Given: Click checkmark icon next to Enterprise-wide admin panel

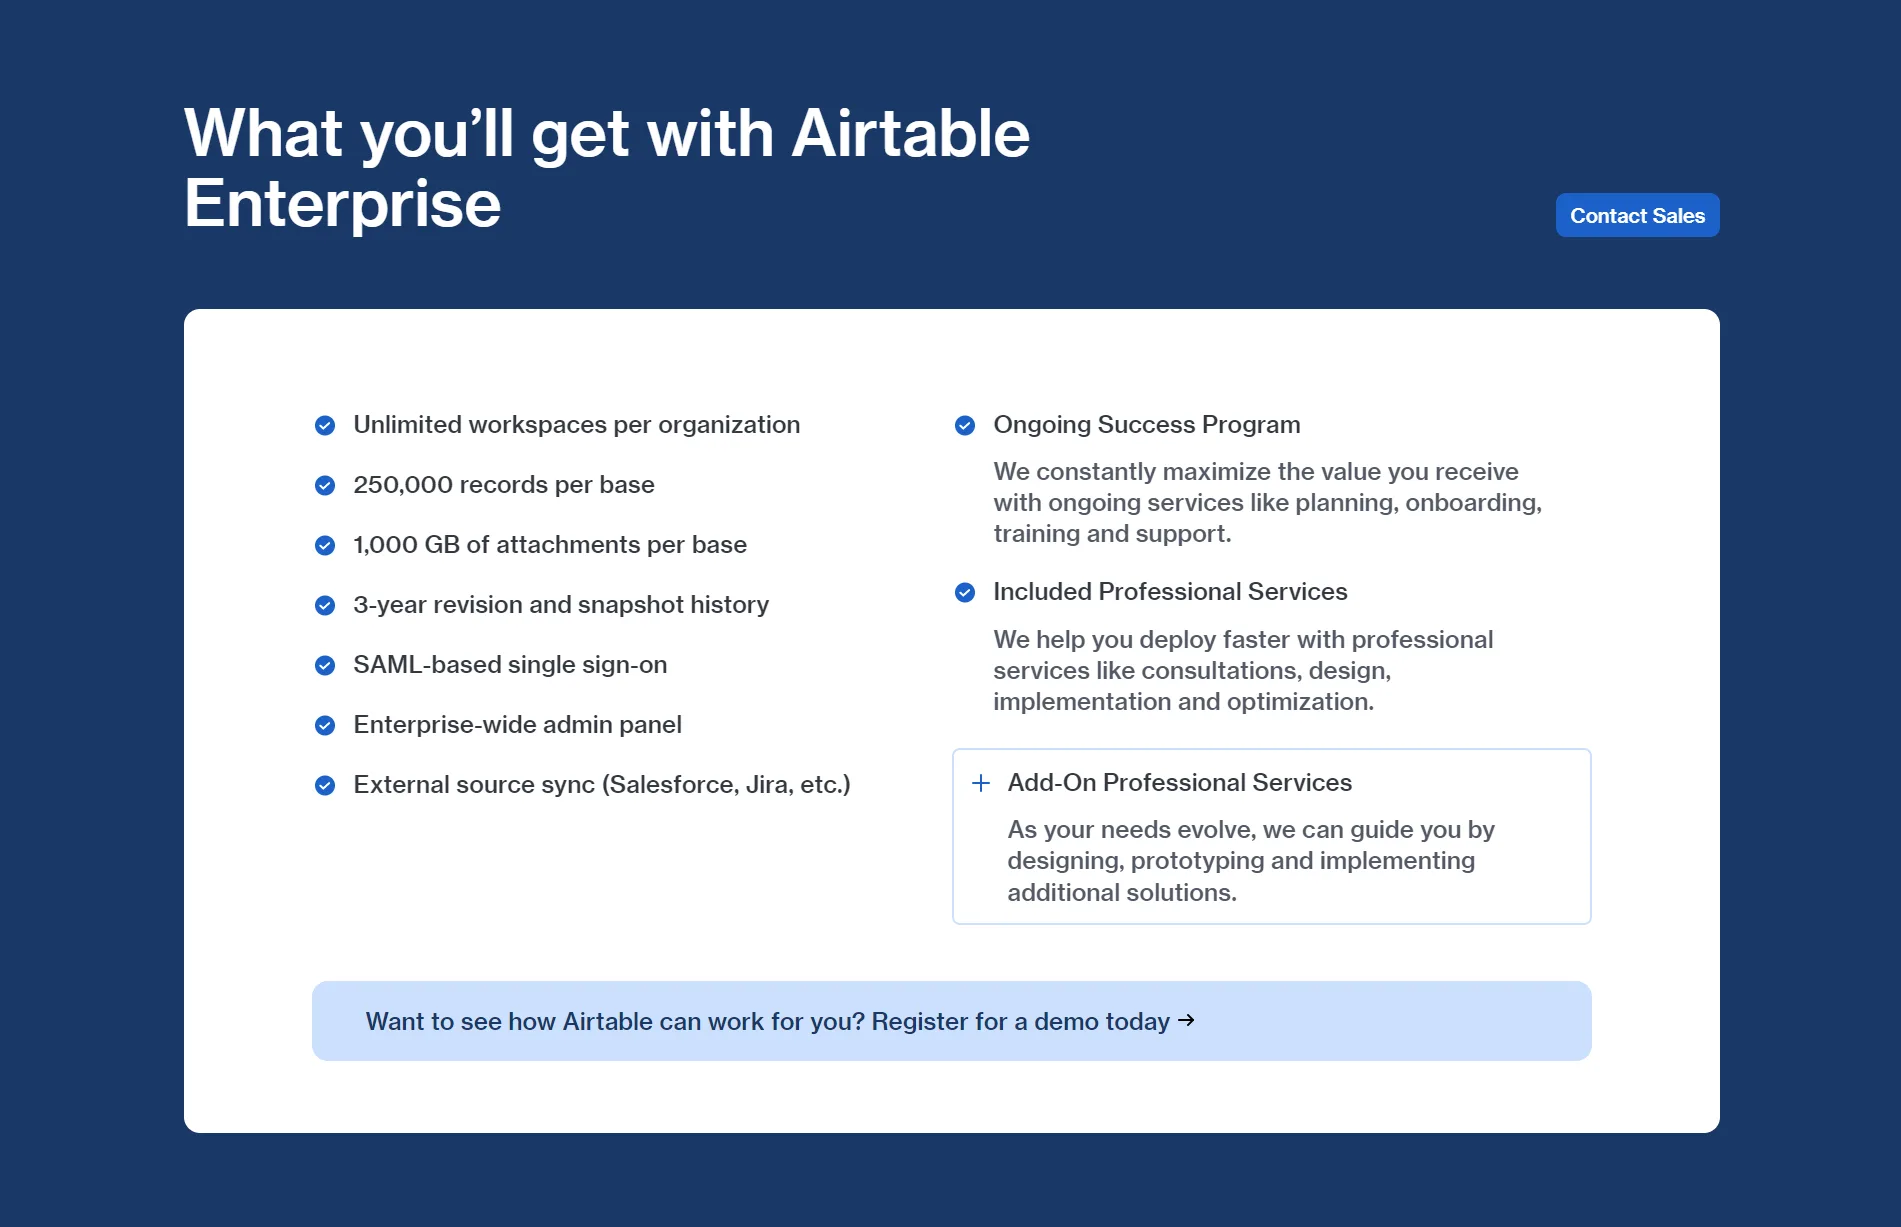Looking at the screenshot, I should pyautogui.click(x=325, y=726).
